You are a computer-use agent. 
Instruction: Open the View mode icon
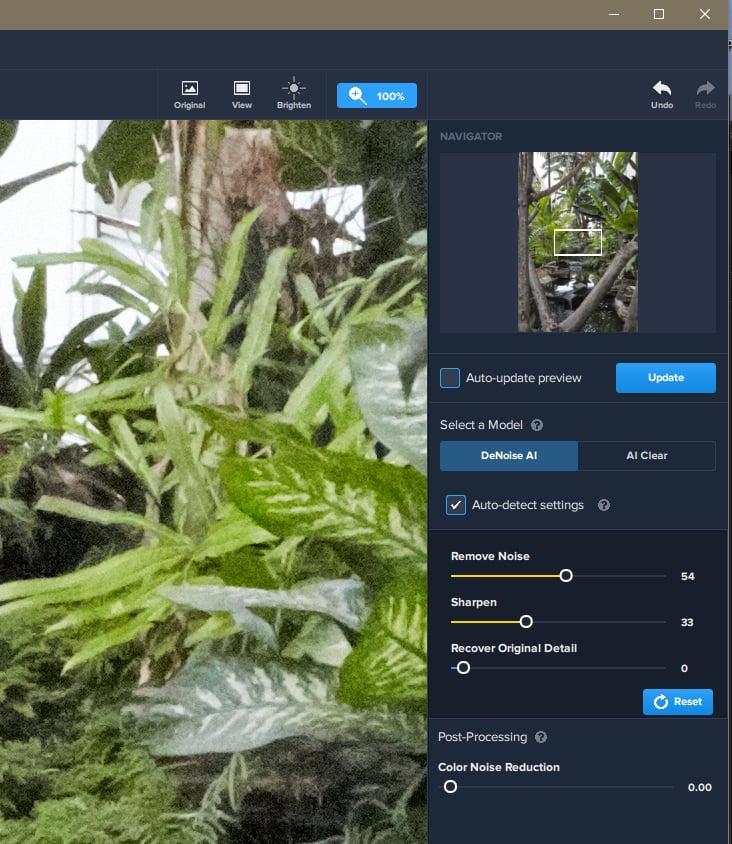coord(241,89)
